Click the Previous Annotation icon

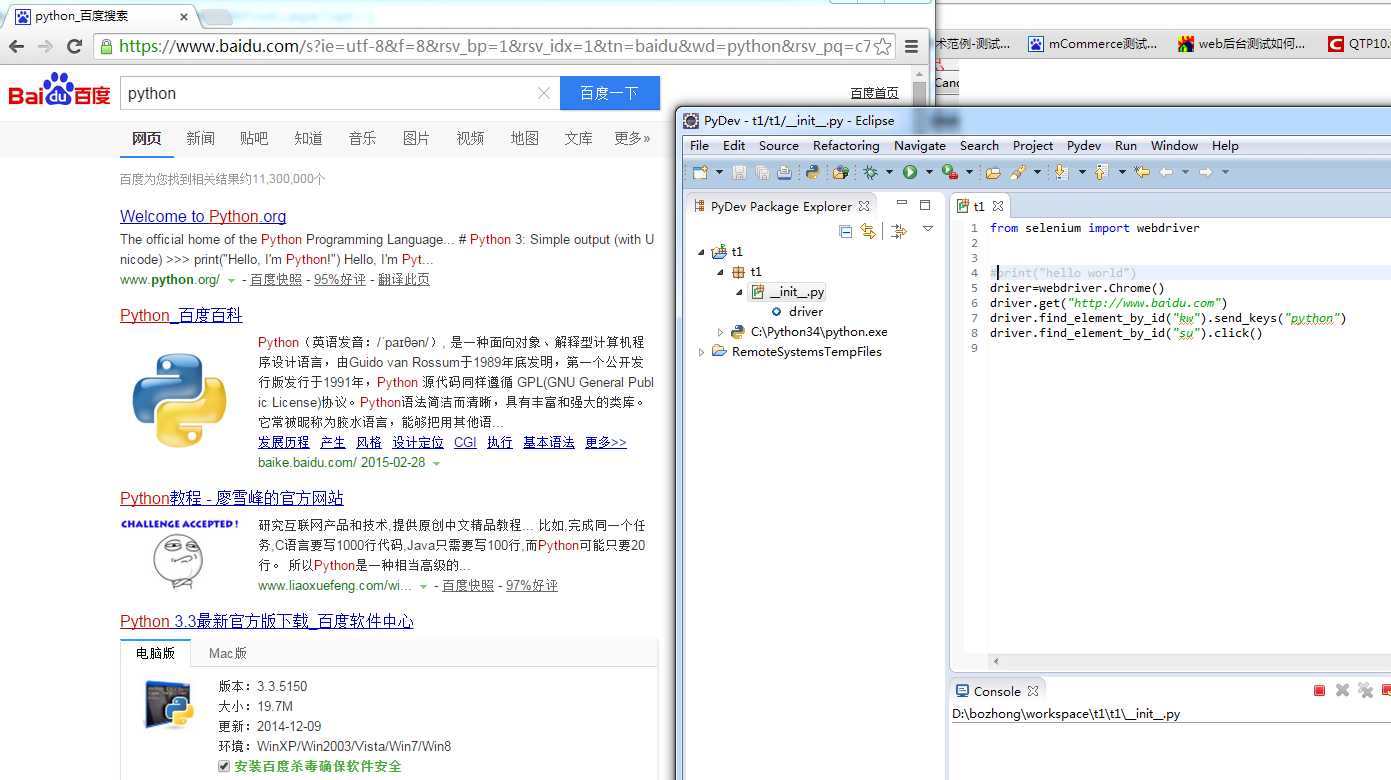coord(1101,172)
